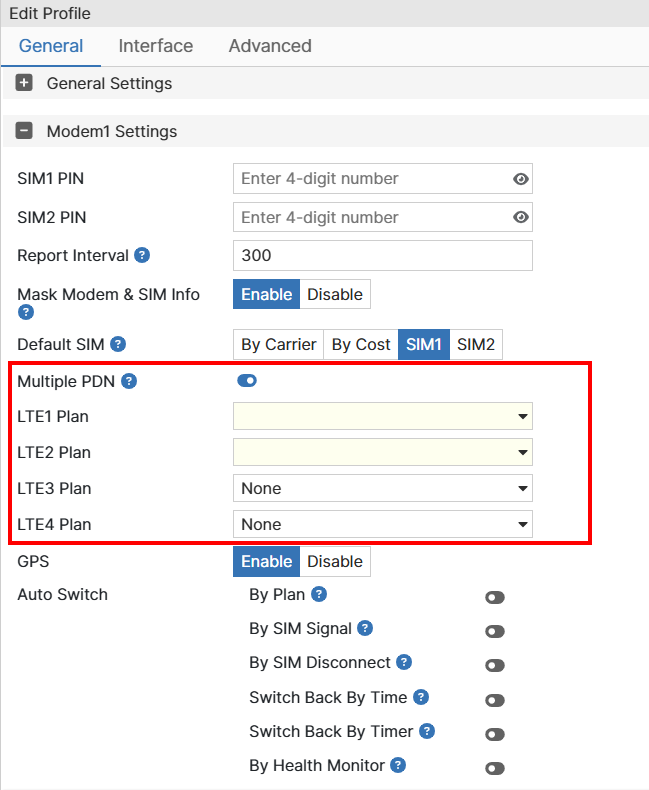This screenshot has width=649, height=790.
Task: Switch to the Interface tab
Action: coord(156,46)
